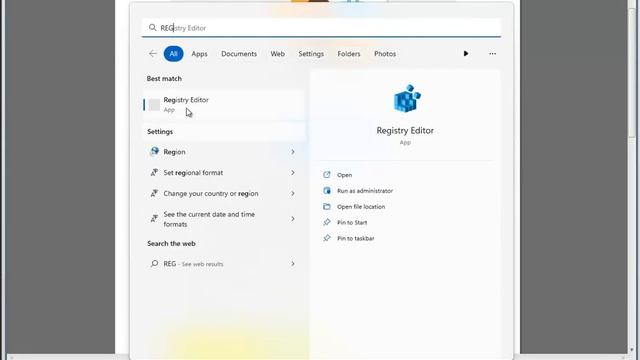Switch to the Settings filter tab

[x=311, y=54]
